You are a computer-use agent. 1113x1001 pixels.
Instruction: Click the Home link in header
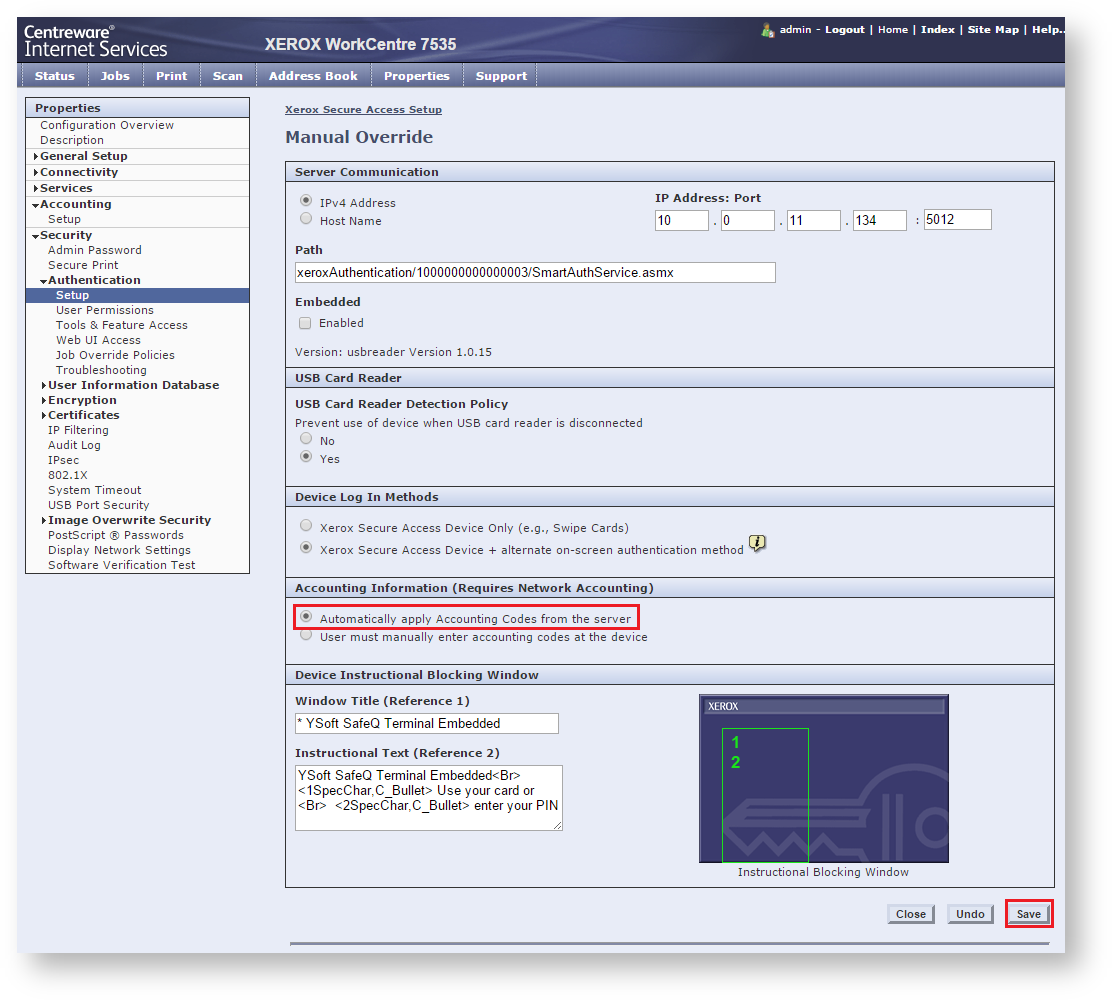(x=893, y=30)
